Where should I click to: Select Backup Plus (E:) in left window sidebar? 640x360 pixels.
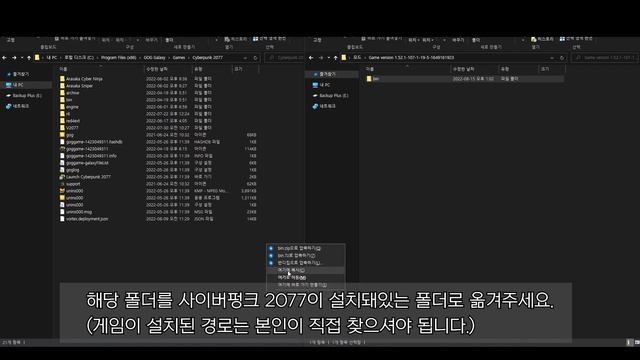click(27, 96)
